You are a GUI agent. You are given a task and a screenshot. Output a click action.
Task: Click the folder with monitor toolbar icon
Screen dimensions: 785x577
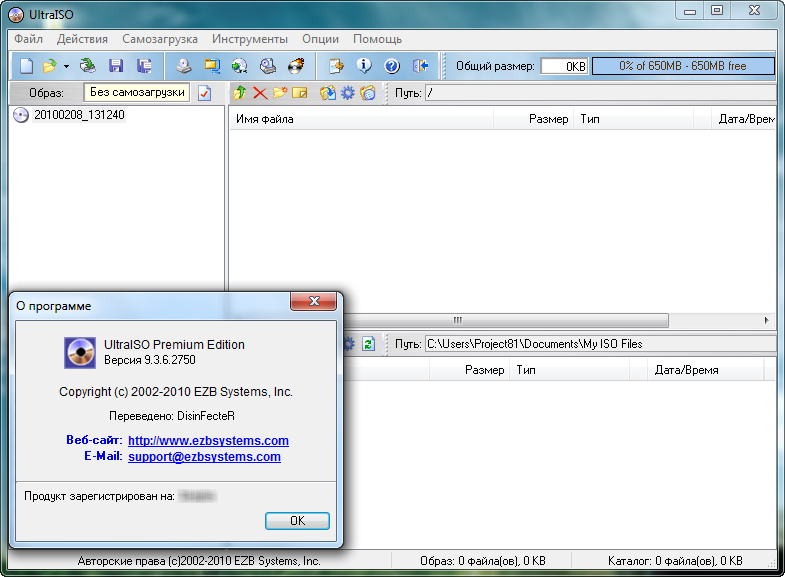click(x=212, y=66)
